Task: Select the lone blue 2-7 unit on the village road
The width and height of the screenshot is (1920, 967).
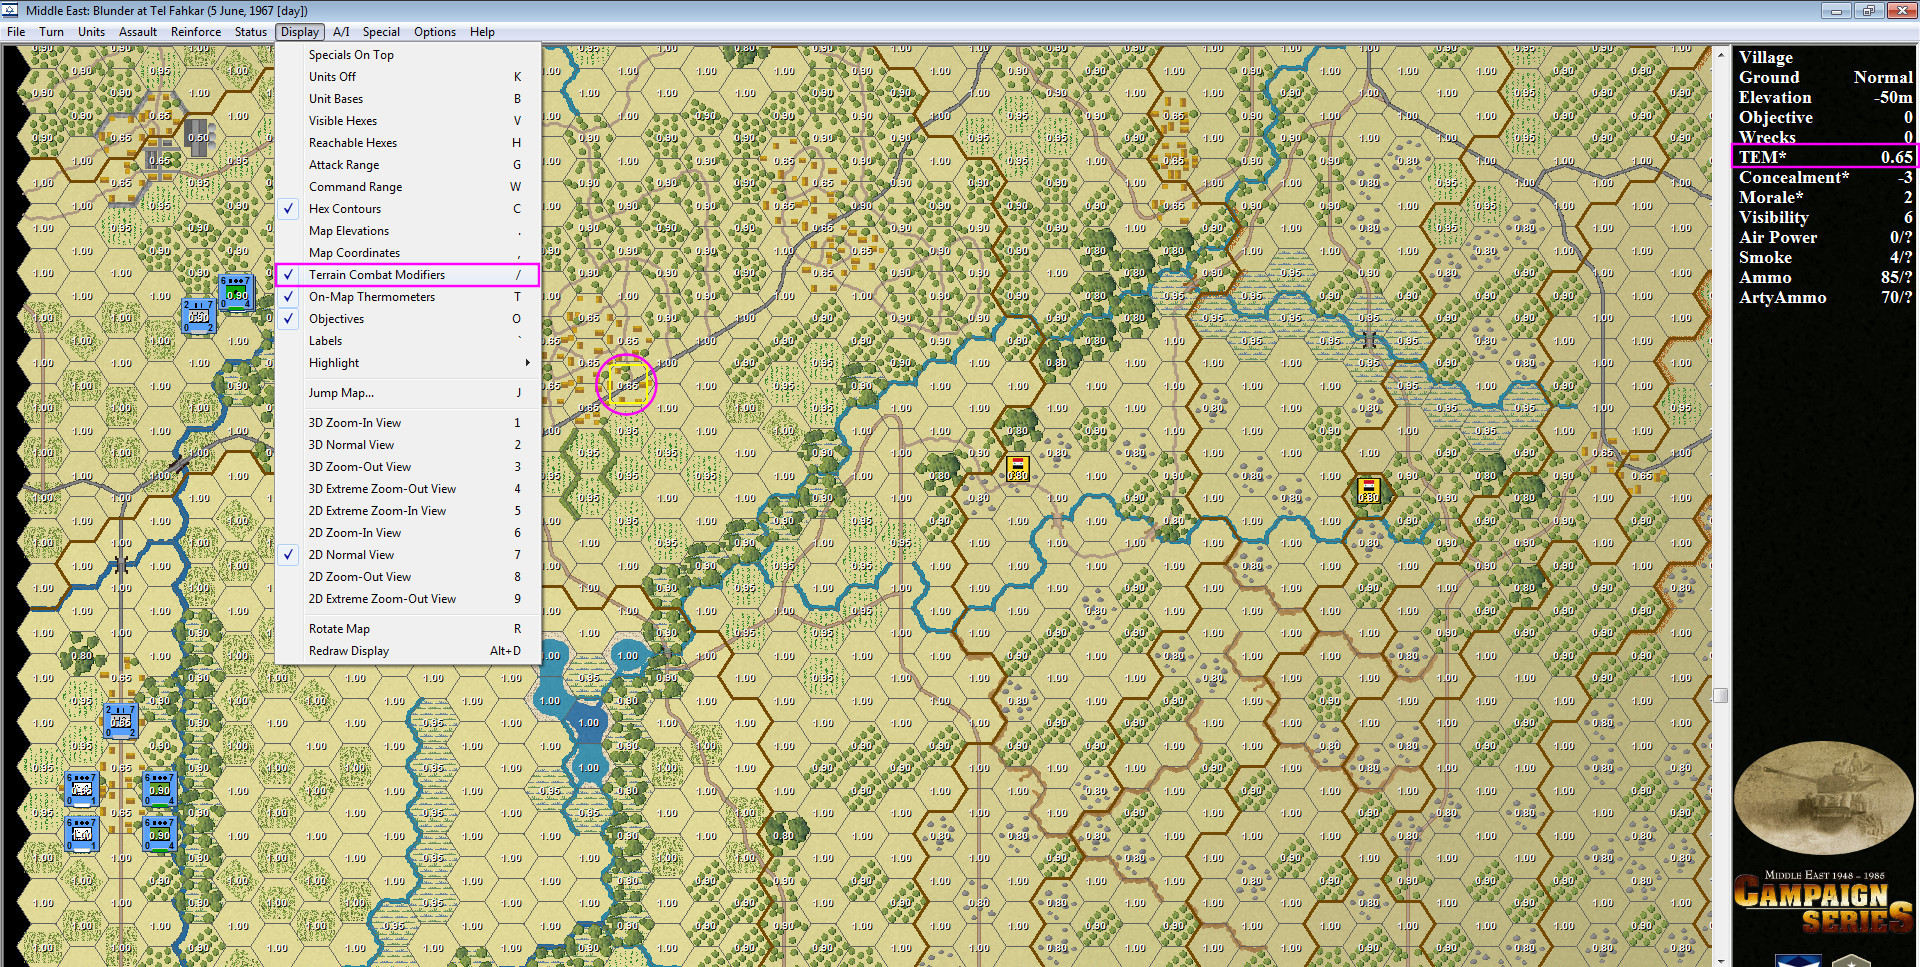Action: pos(121,721)
